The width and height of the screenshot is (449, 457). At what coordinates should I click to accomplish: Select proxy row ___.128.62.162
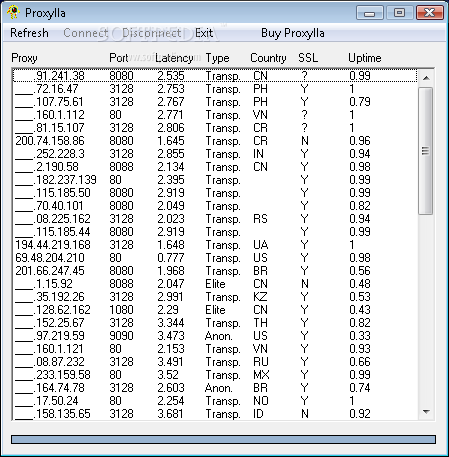click(x=215, y=310)
